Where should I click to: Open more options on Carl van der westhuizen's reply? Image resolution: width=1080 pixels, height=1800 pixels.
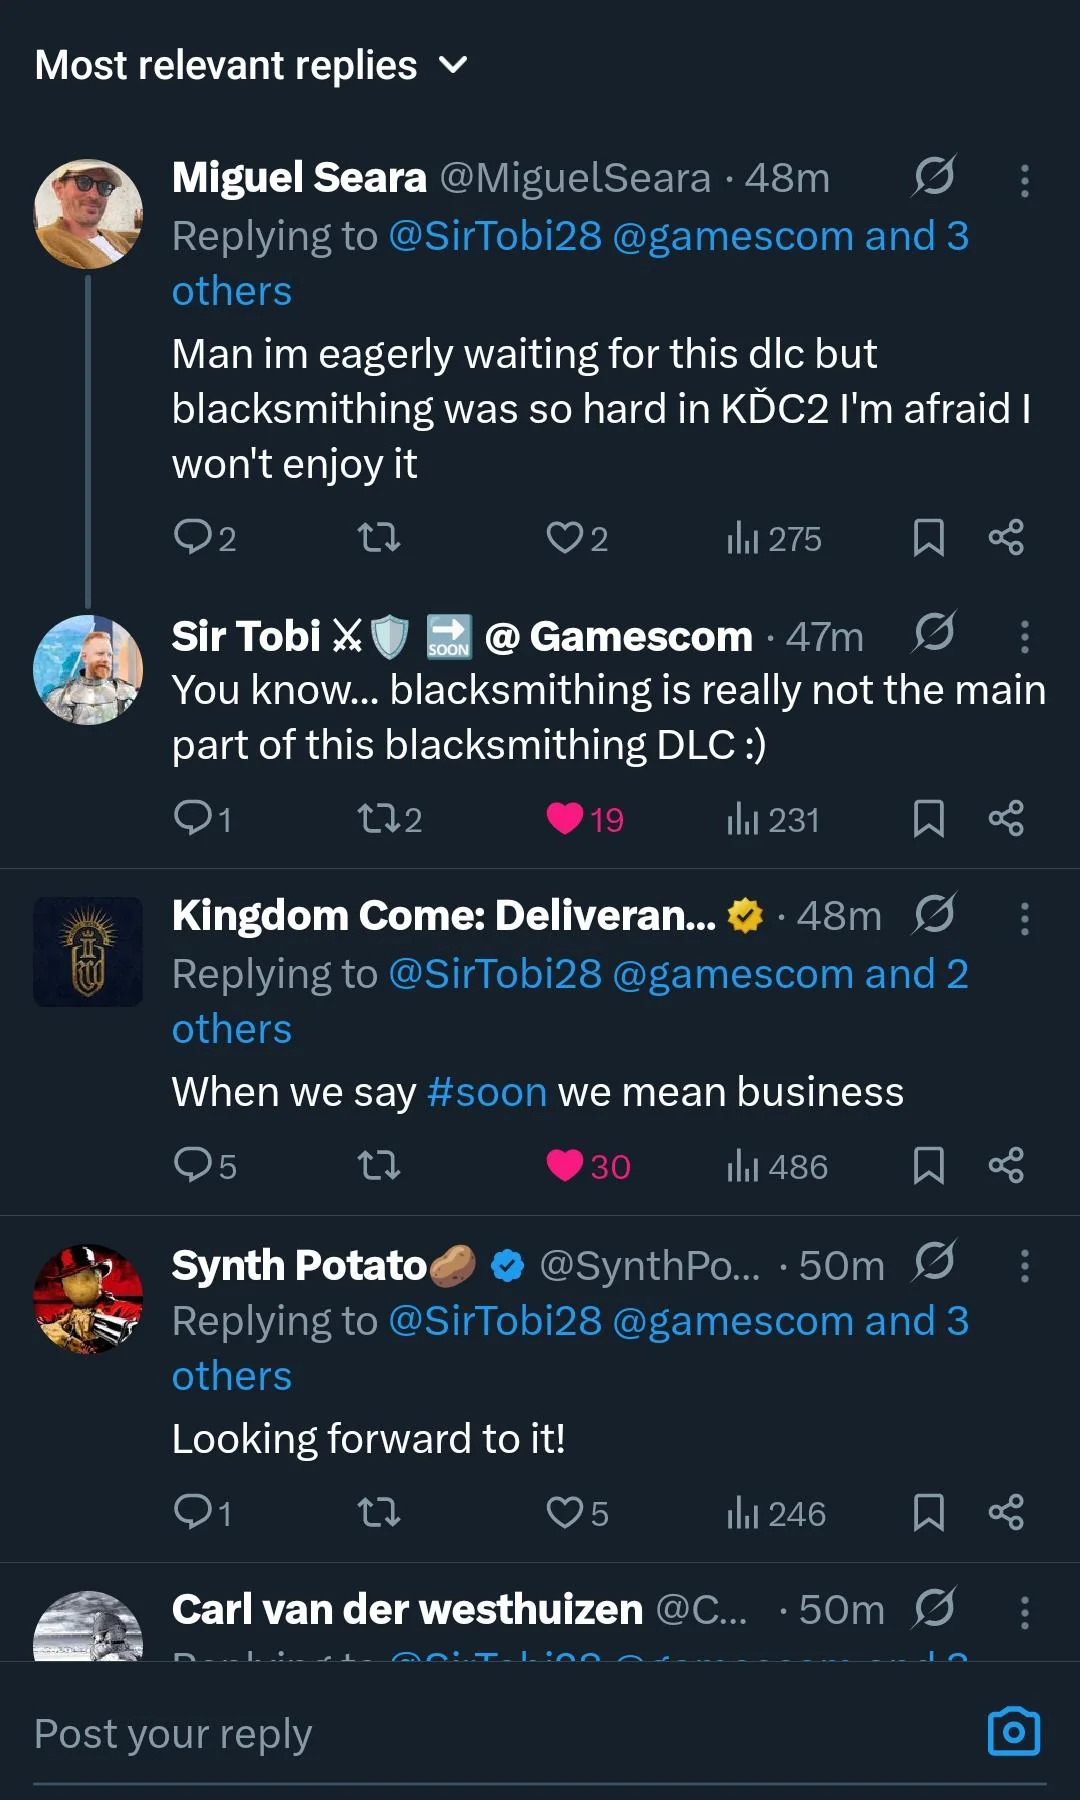point(1024,1612)
